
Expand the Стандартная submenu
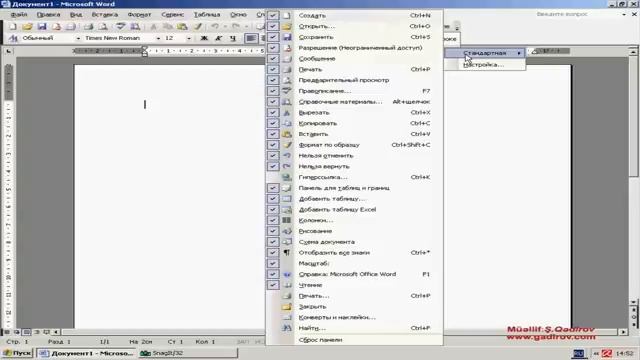pos(485,53)
